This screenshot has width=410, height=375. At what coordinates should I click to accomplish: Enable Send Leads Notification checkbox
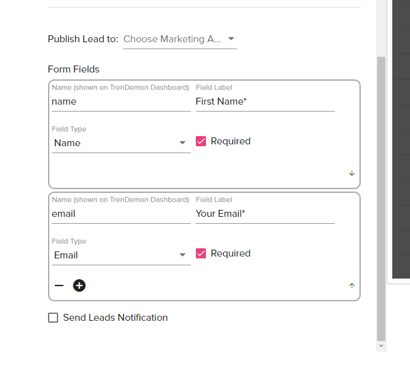[x=53, y=318]
